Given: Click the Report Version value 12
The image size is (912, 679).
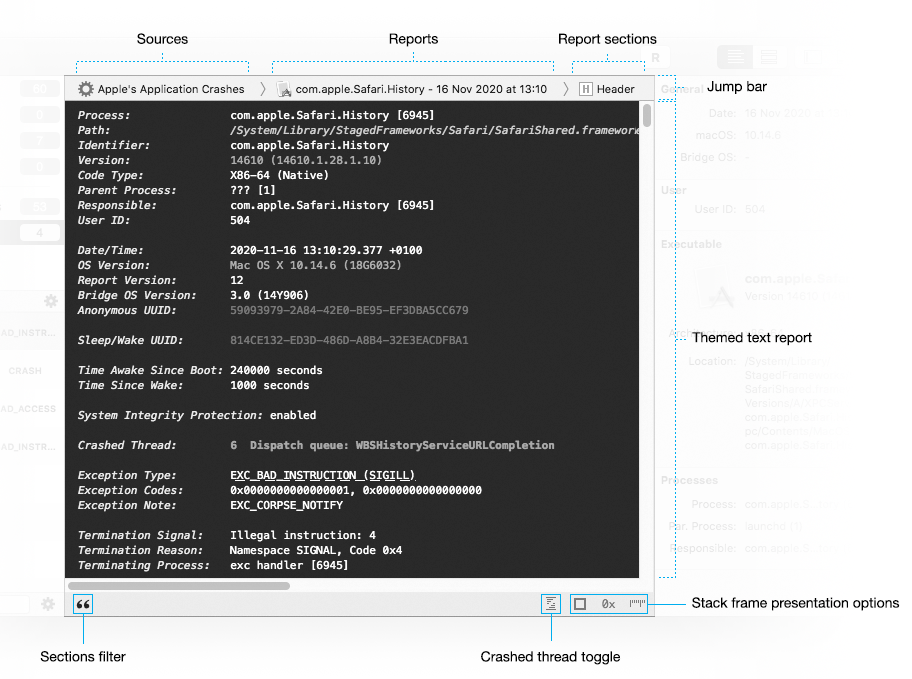Looking at the screenshot, I should [236, 280].
